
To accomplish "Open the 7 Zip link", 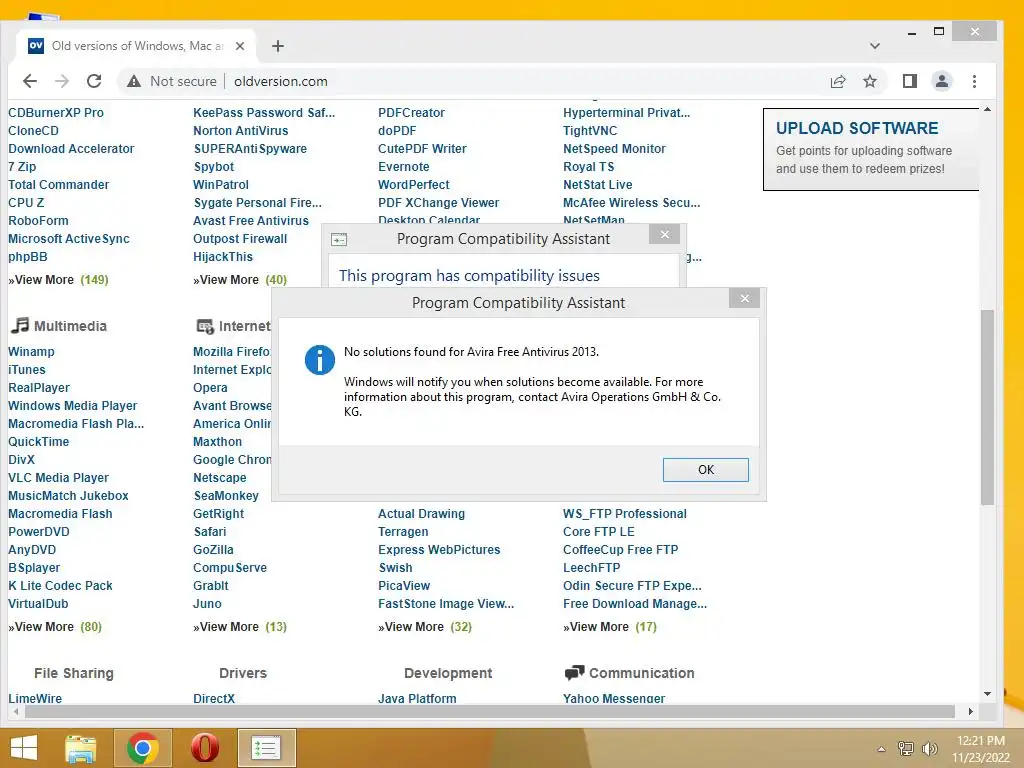I will click(x=22, y=167).
